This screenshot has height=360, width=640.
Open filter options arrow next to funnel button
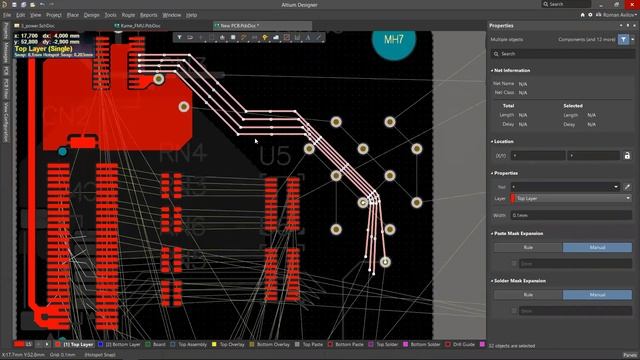click(x=633, y=40)
